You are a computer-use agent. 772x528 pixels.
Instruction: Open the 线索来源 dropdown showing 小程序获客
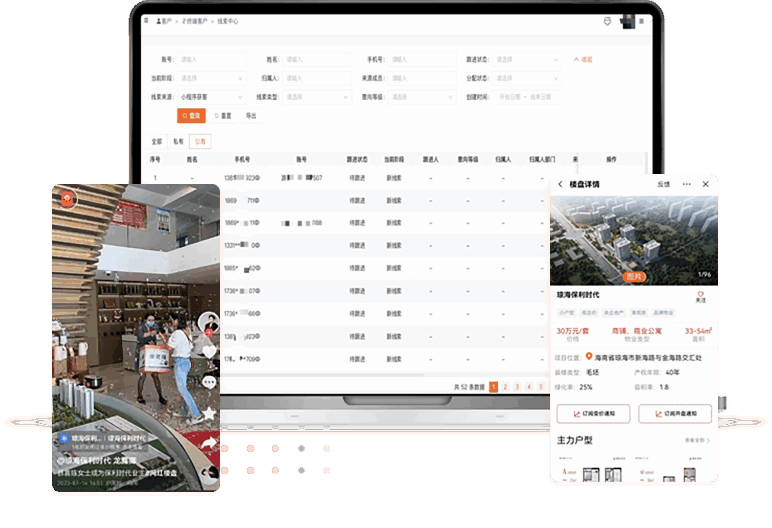pyautogui.click(x=211, y=97)
